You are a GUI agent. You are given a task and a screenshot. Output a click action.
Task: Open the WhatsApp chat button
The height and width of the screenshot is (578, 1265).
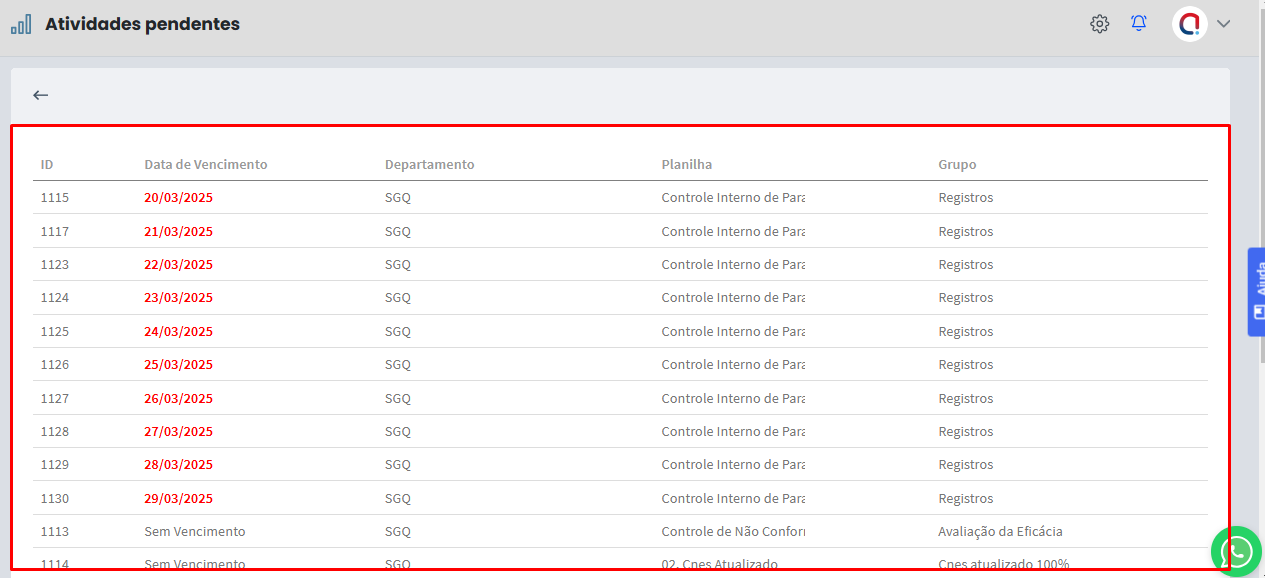coord(1237,551)
